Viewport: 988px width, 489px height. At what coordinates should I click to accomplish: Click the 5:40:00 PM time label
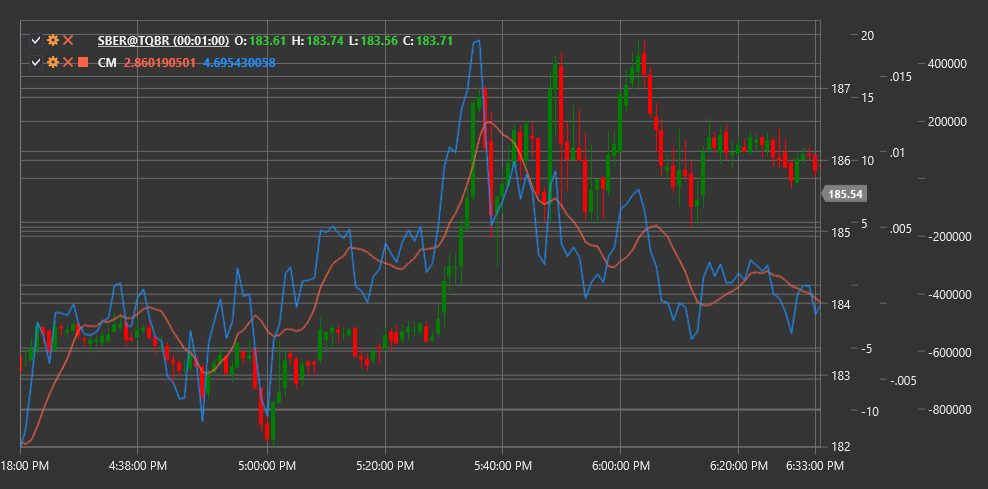click(x=502, y=466)
